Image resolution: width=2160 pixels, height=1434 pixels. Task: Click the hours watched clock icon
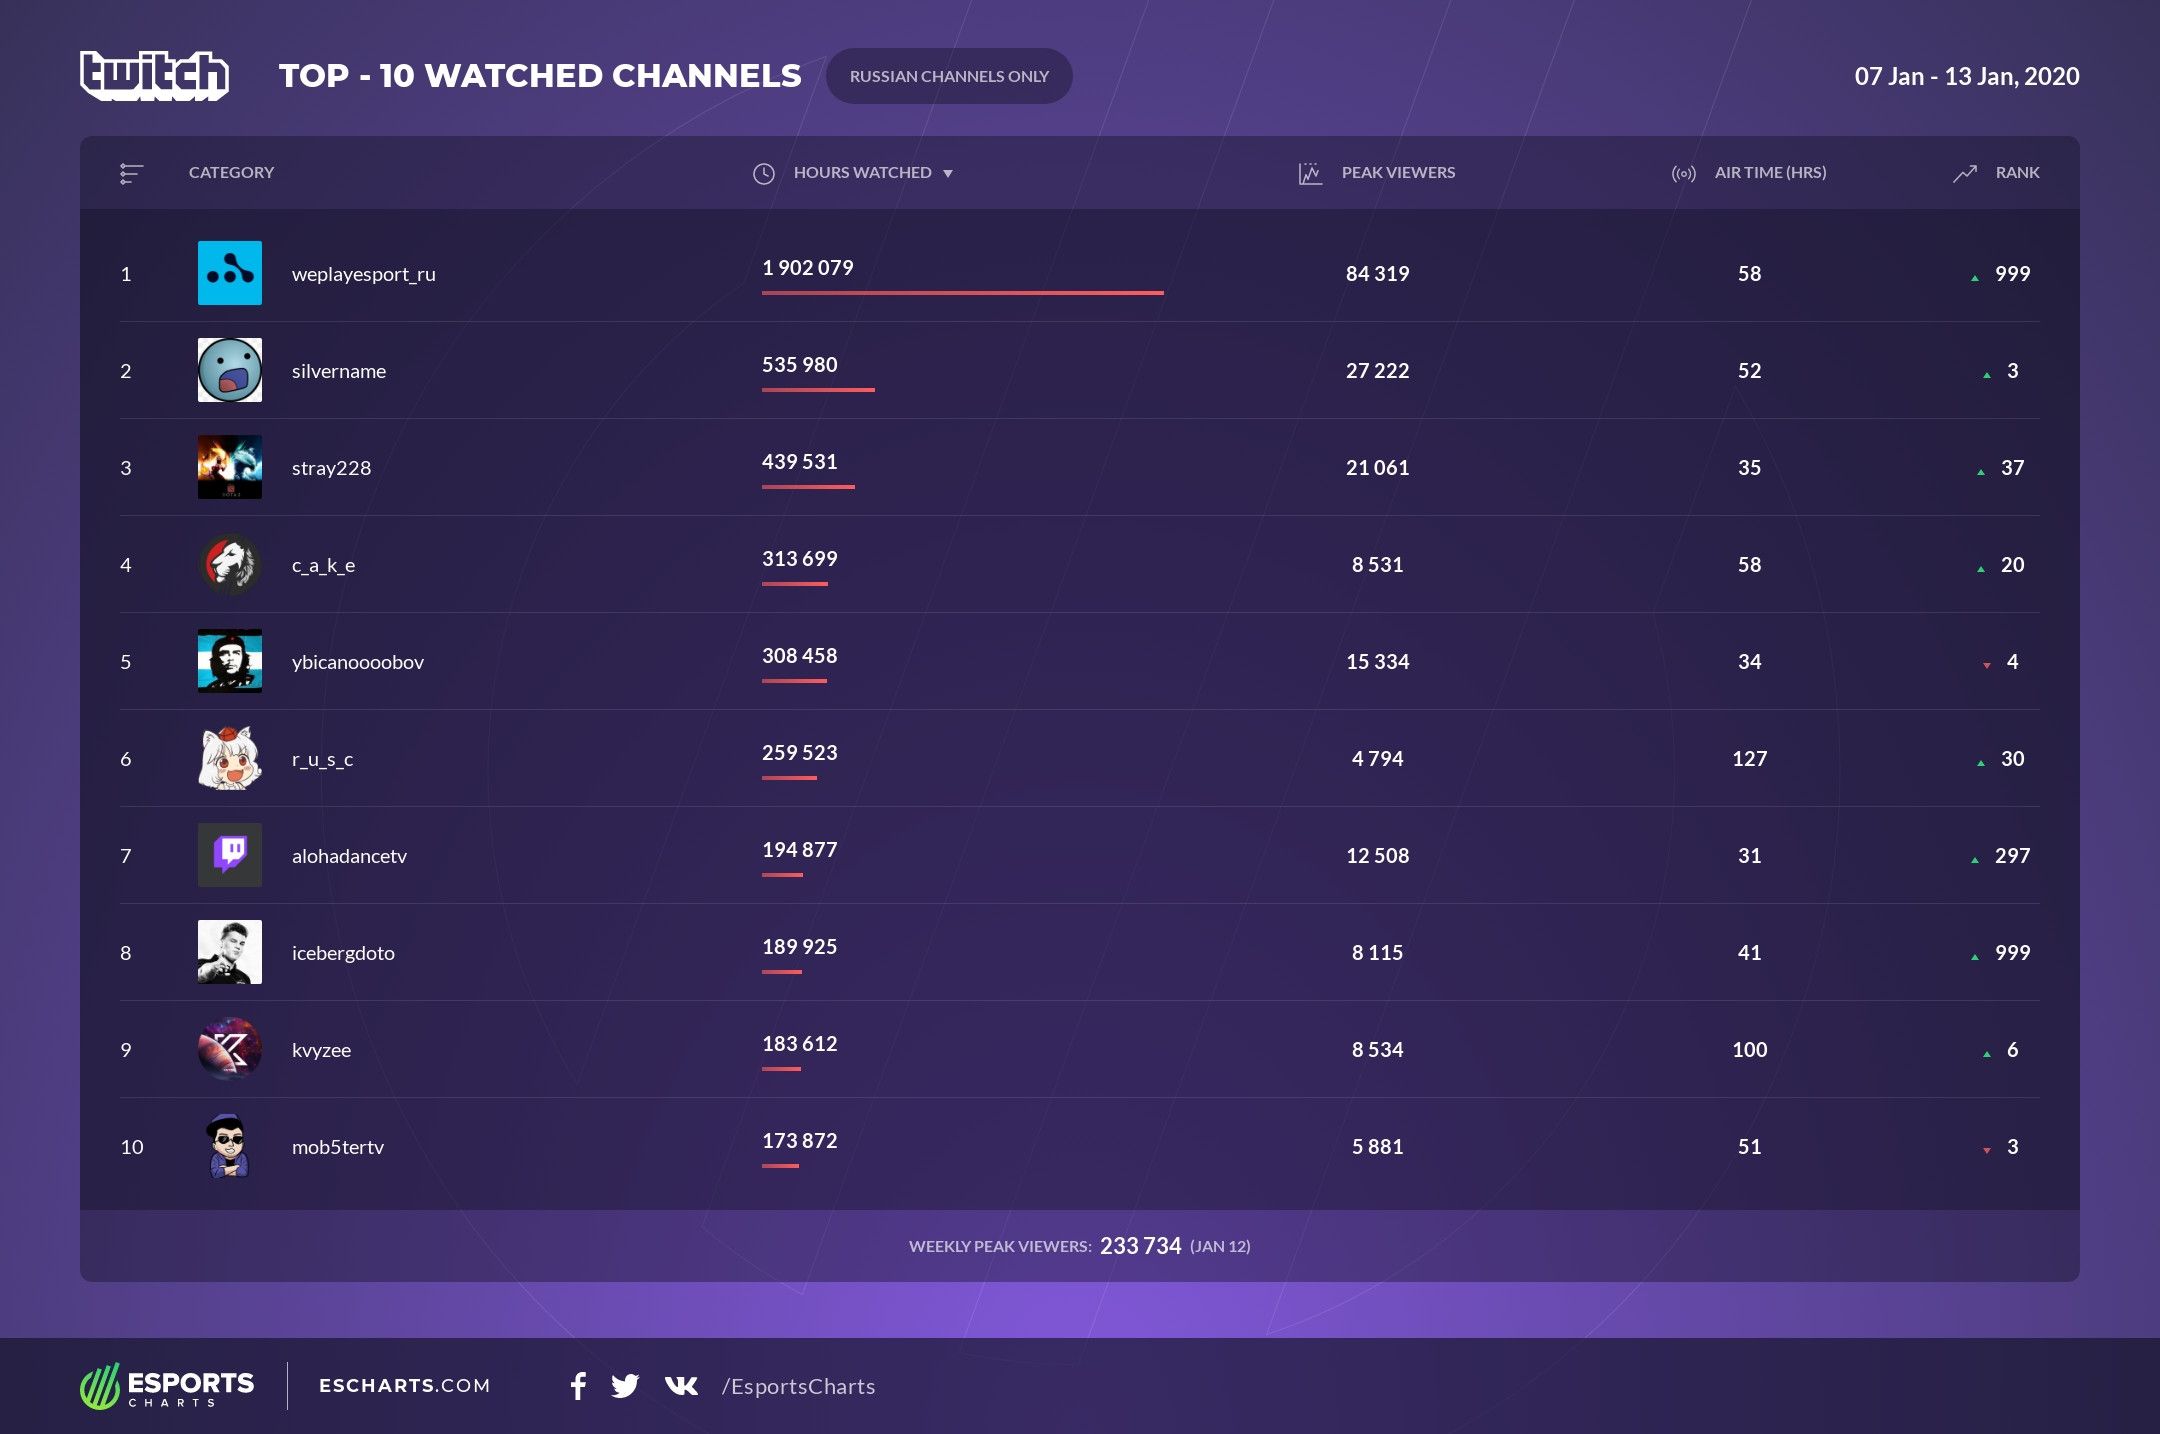click(x=764, y=174)
